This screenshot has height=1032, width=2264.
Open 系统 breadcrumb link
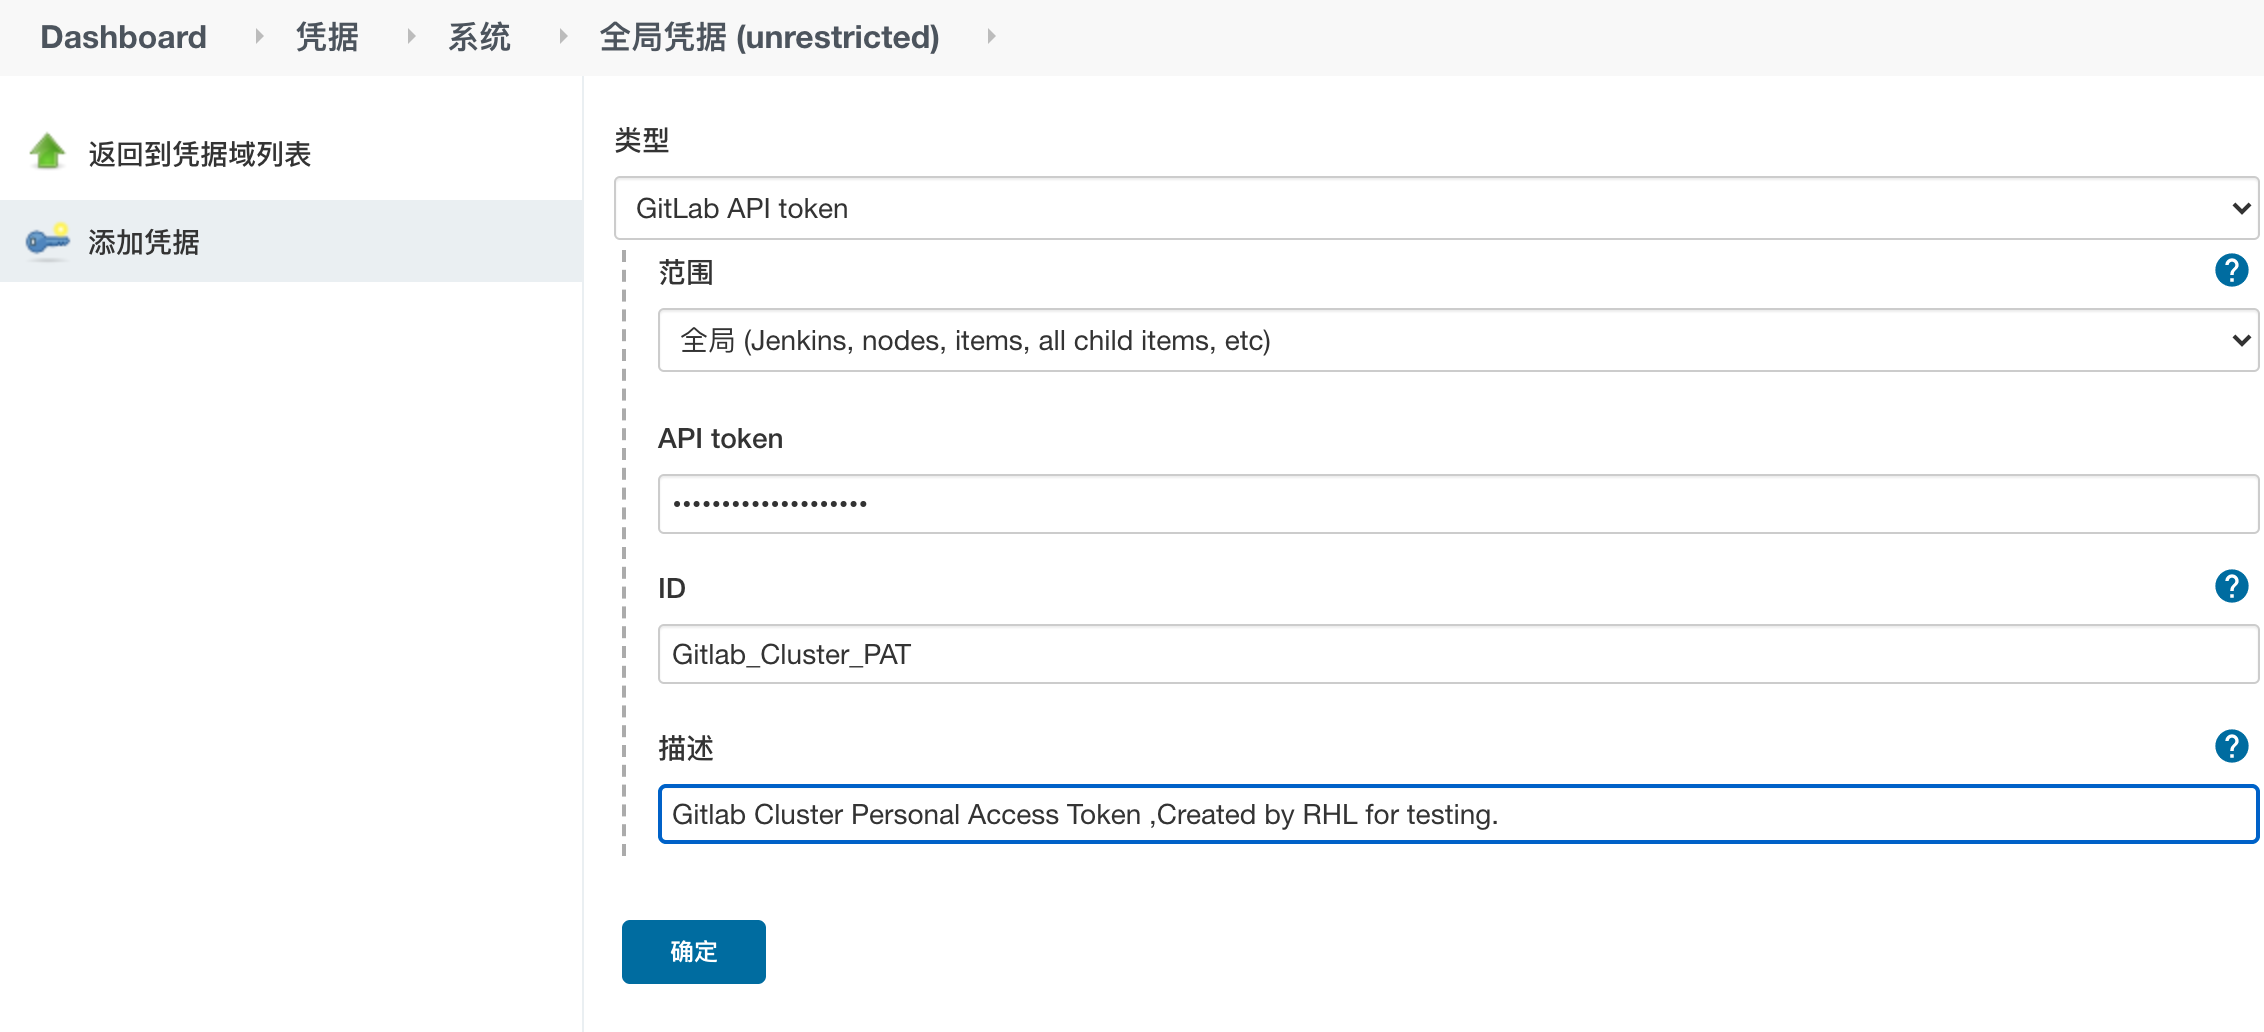pos(479,37)
